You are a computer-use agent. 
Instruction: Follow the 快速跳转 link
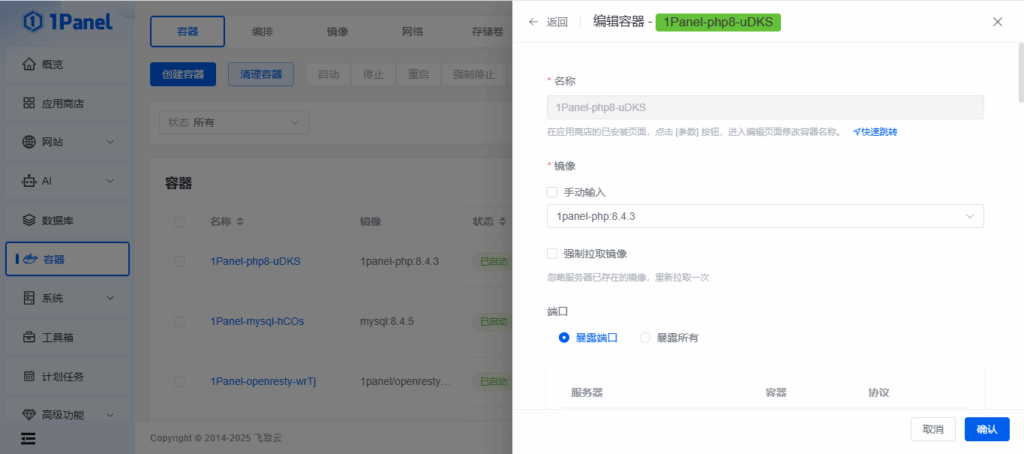[x=875, y=132]
